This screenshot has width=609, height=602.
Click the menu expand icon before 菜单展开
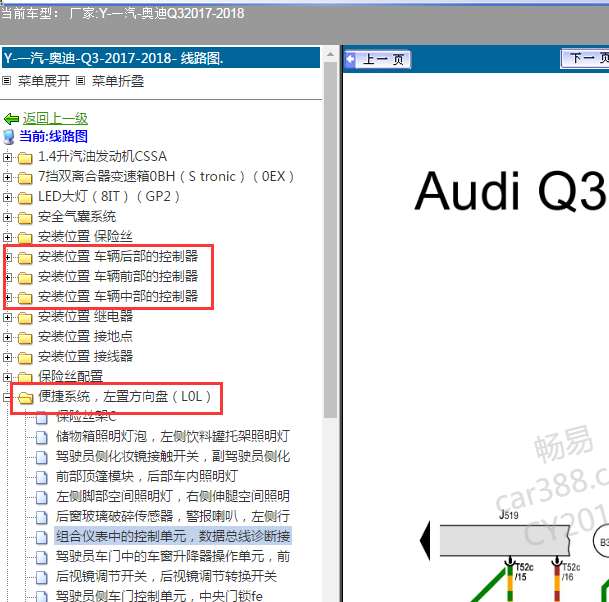click(x=7, y=81)
